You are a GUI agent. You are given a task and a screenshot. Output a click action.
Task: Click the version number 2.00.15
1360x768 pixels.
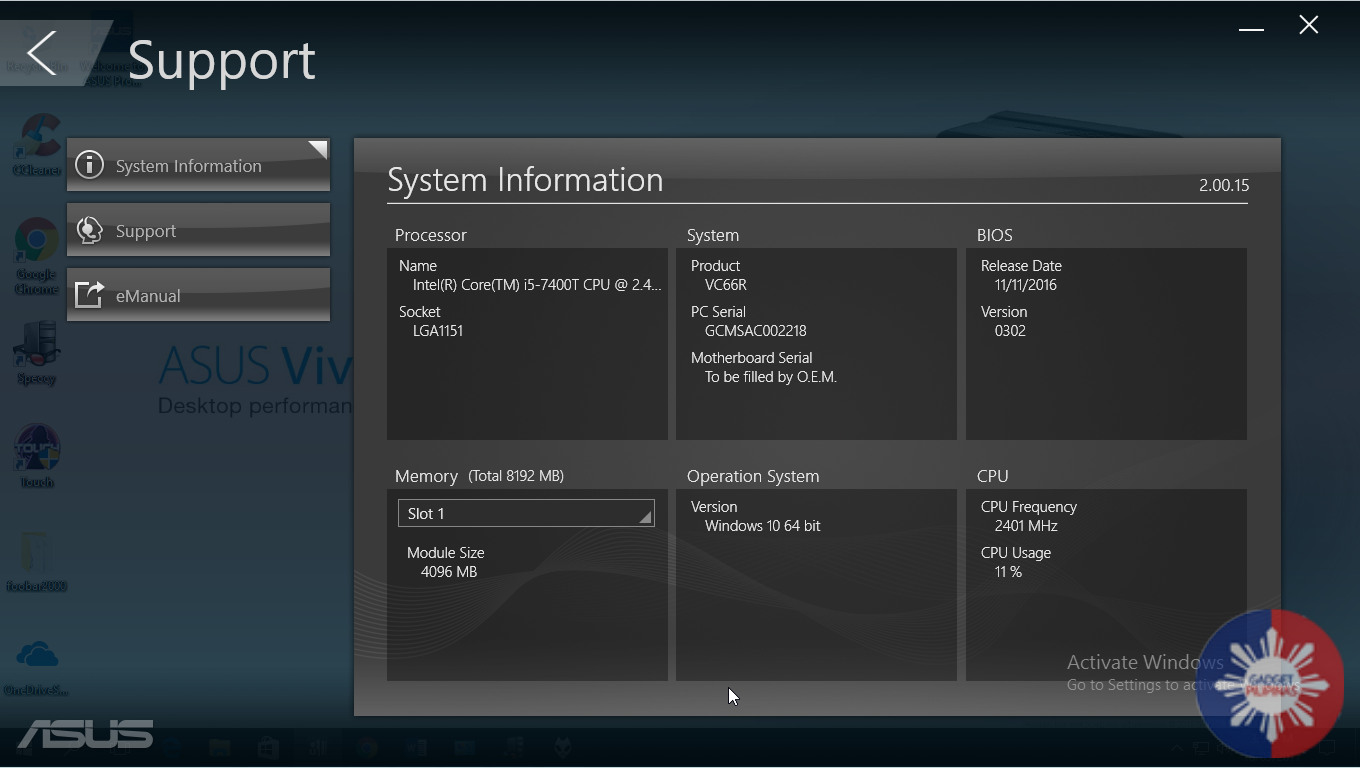pyautogui.click(x=1224, y=185)
